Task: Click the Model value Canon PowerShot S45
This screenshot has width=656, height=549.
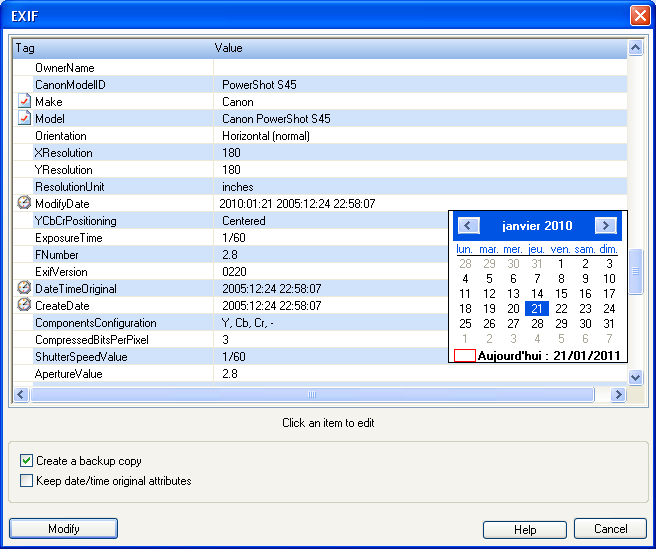Action: (276, 119)
